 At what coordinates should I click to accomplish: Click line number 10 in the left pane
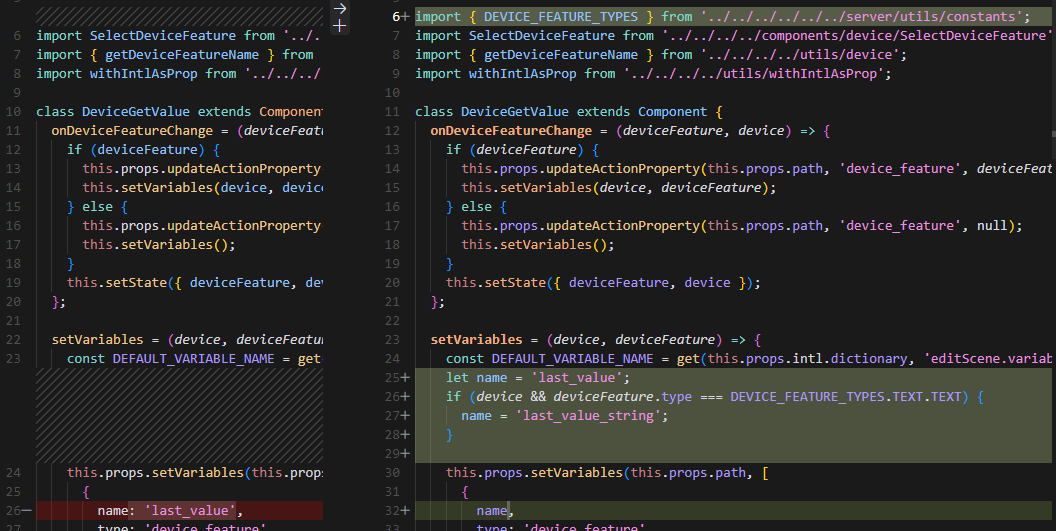[14, 112]
